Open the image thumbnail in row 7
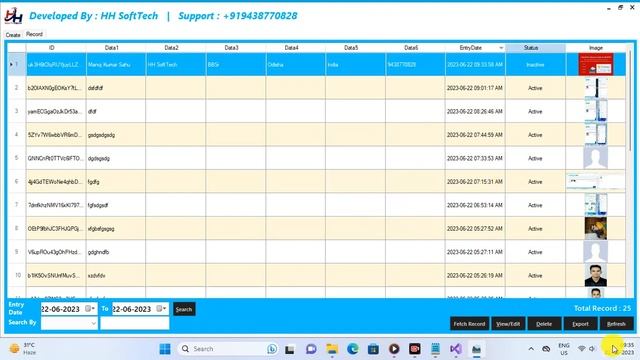The image size is (640, 360). [x=596, y=205]
